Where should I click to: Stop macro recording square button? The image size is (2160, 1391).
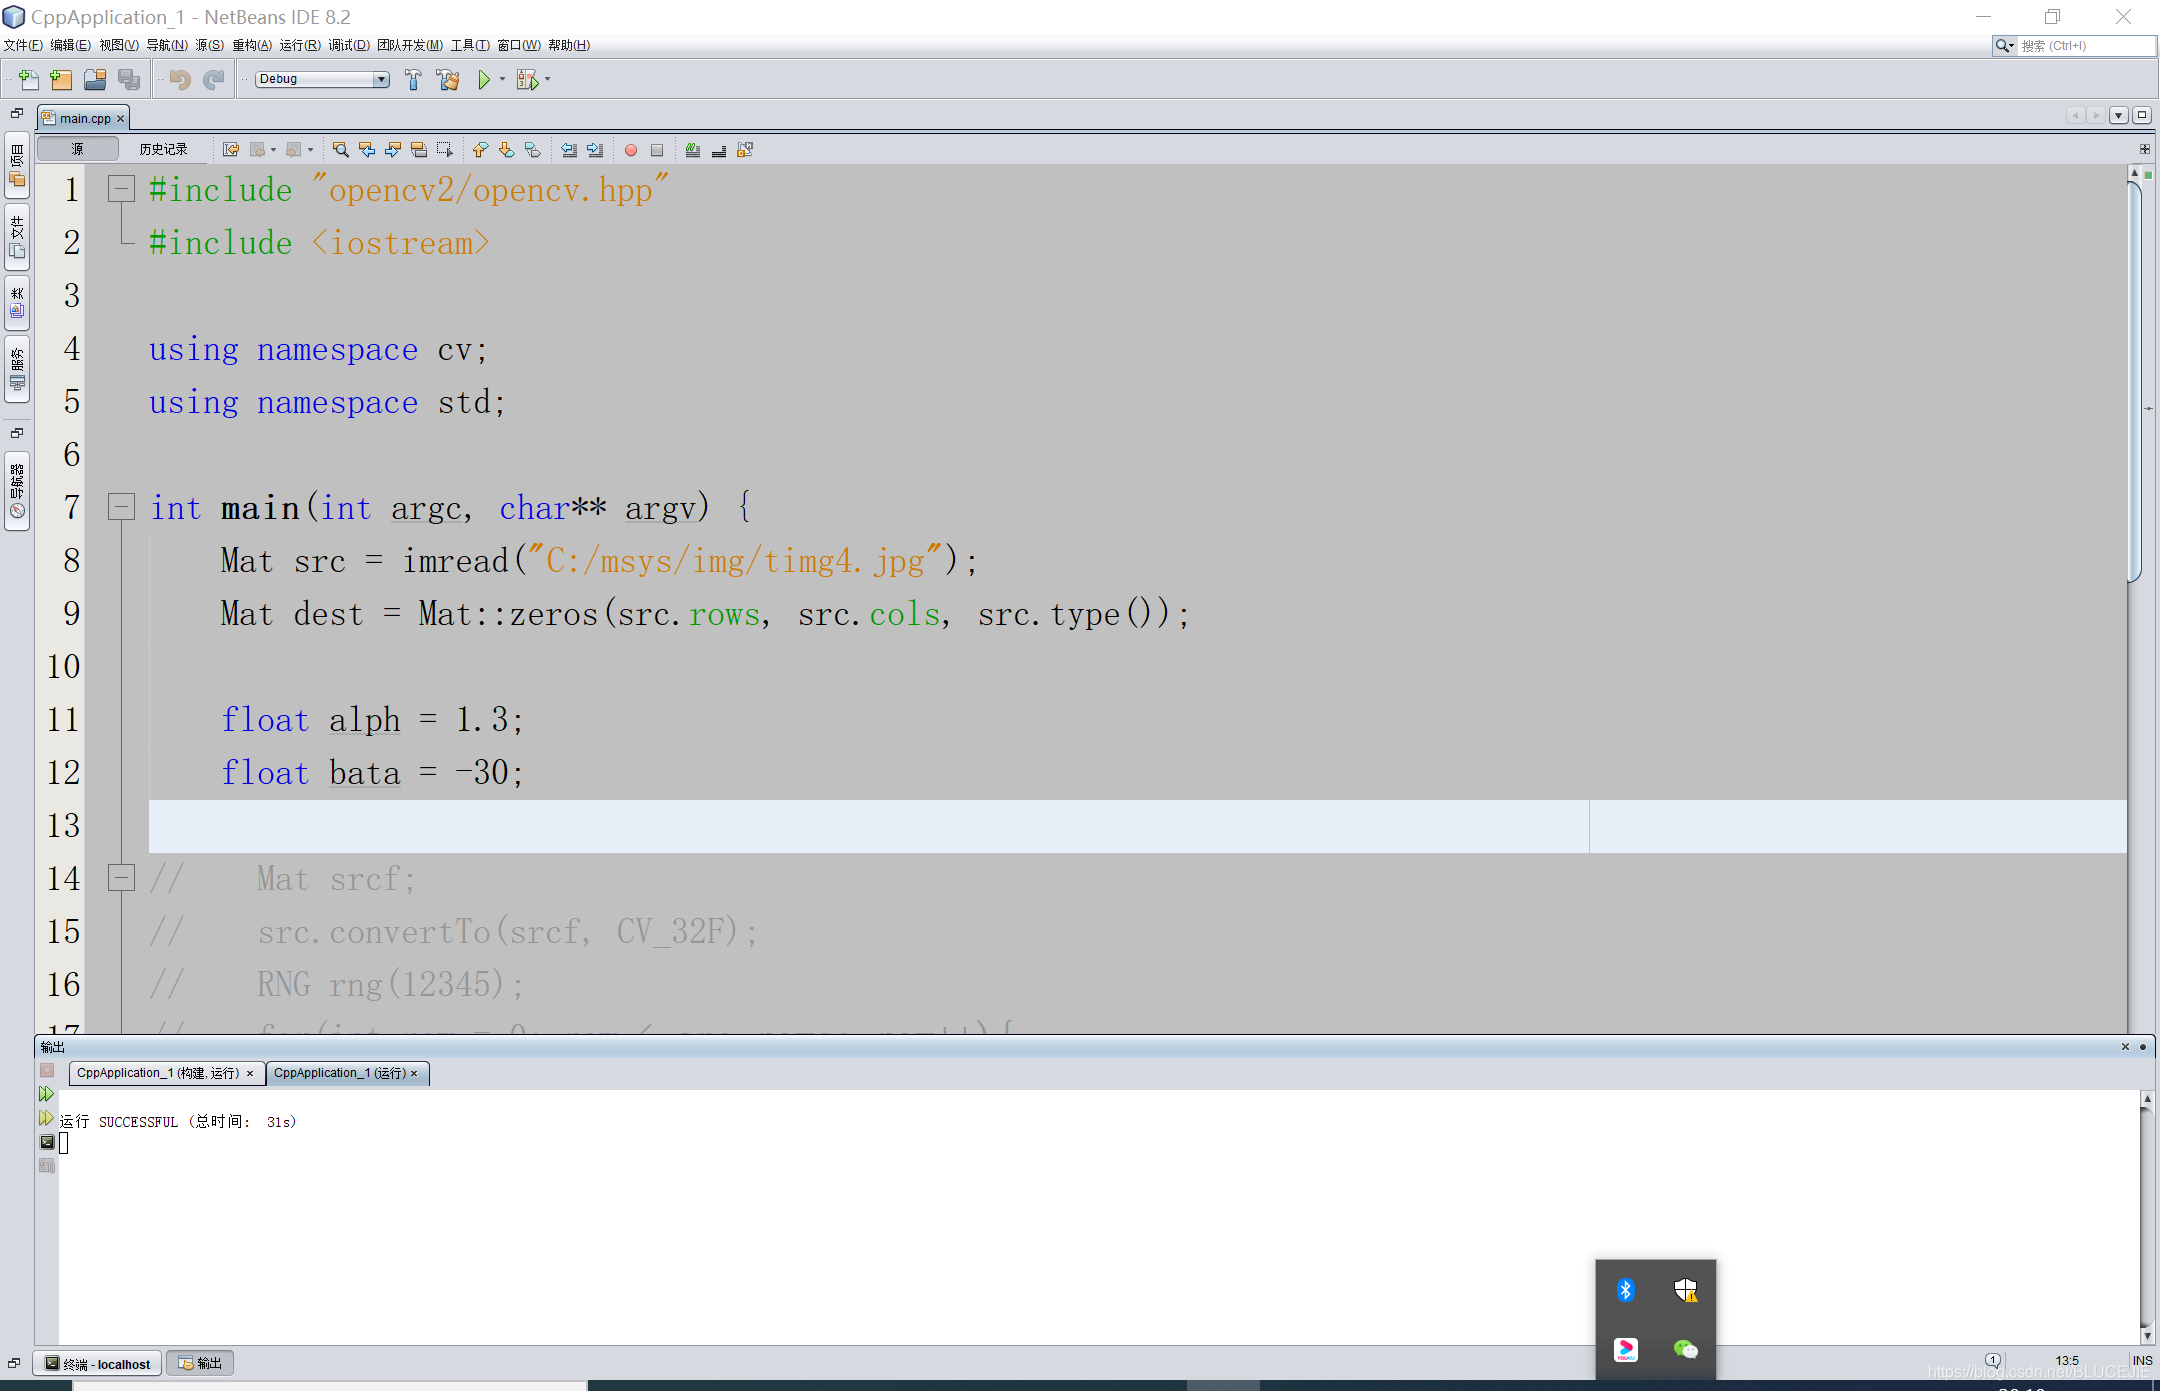pos(657,150)
